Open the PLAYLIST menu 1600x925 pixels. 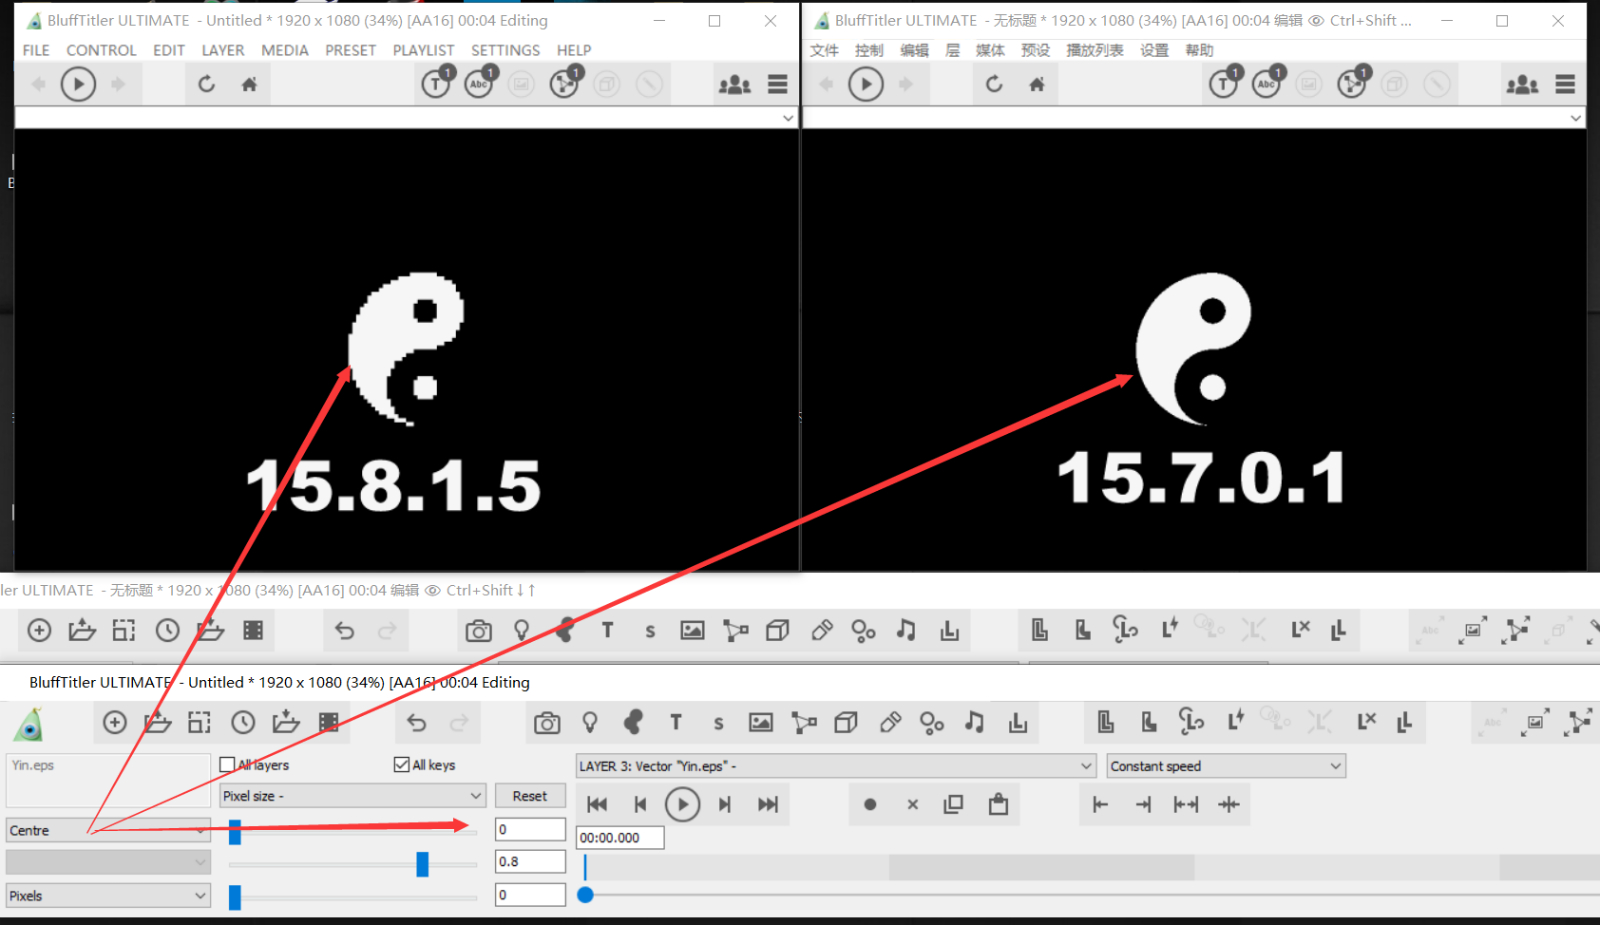coord(423,50)
